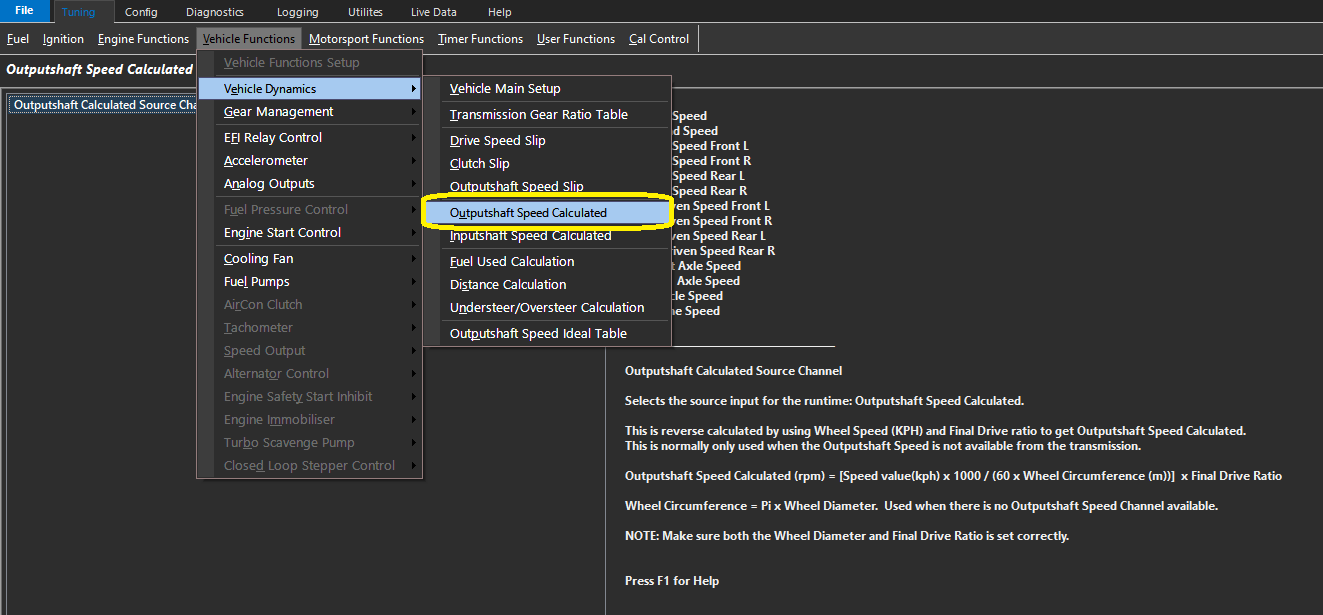Viewport: 1323px width, 615px height.
Task: Switch to the Diagnostics tab
Action: click(x=214, y=12)
